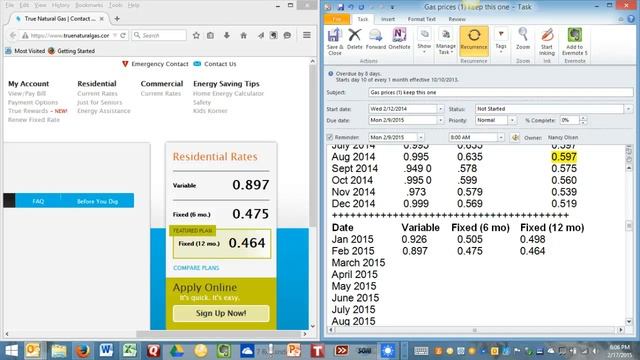Open Google Drive from the taskbar
The image size is (640, 360).
pyautogui.click(x=177, y=351)
